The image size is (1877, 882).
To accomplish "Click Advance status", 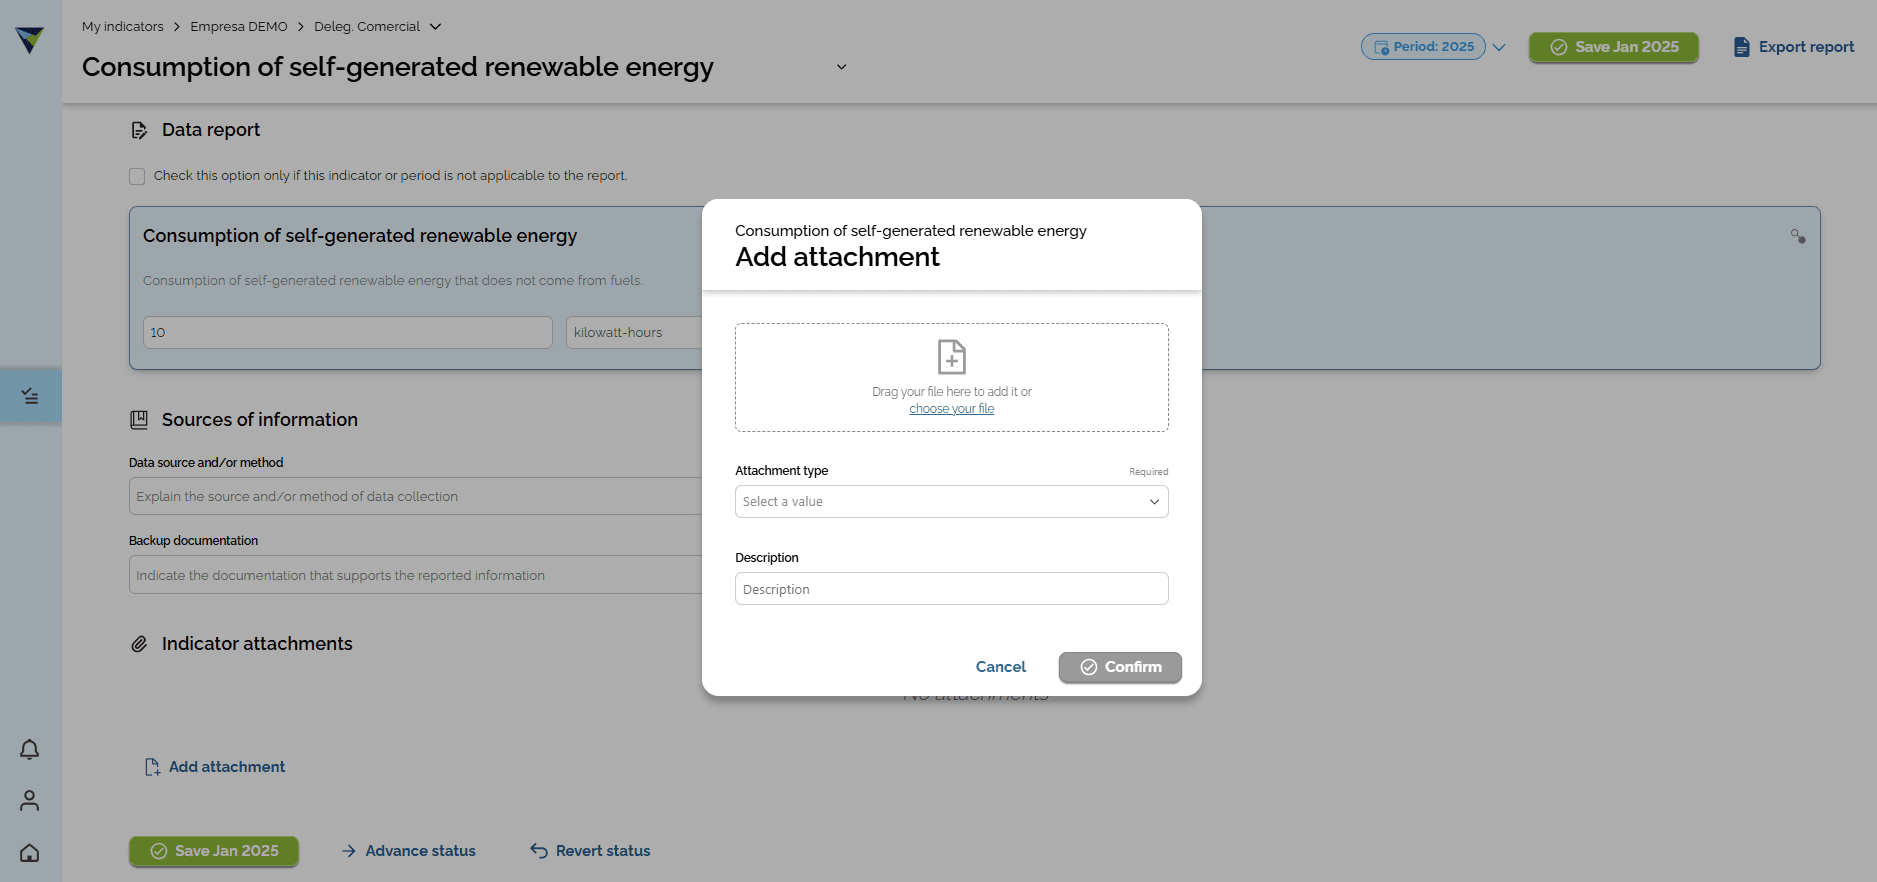I will pos(408,851).
